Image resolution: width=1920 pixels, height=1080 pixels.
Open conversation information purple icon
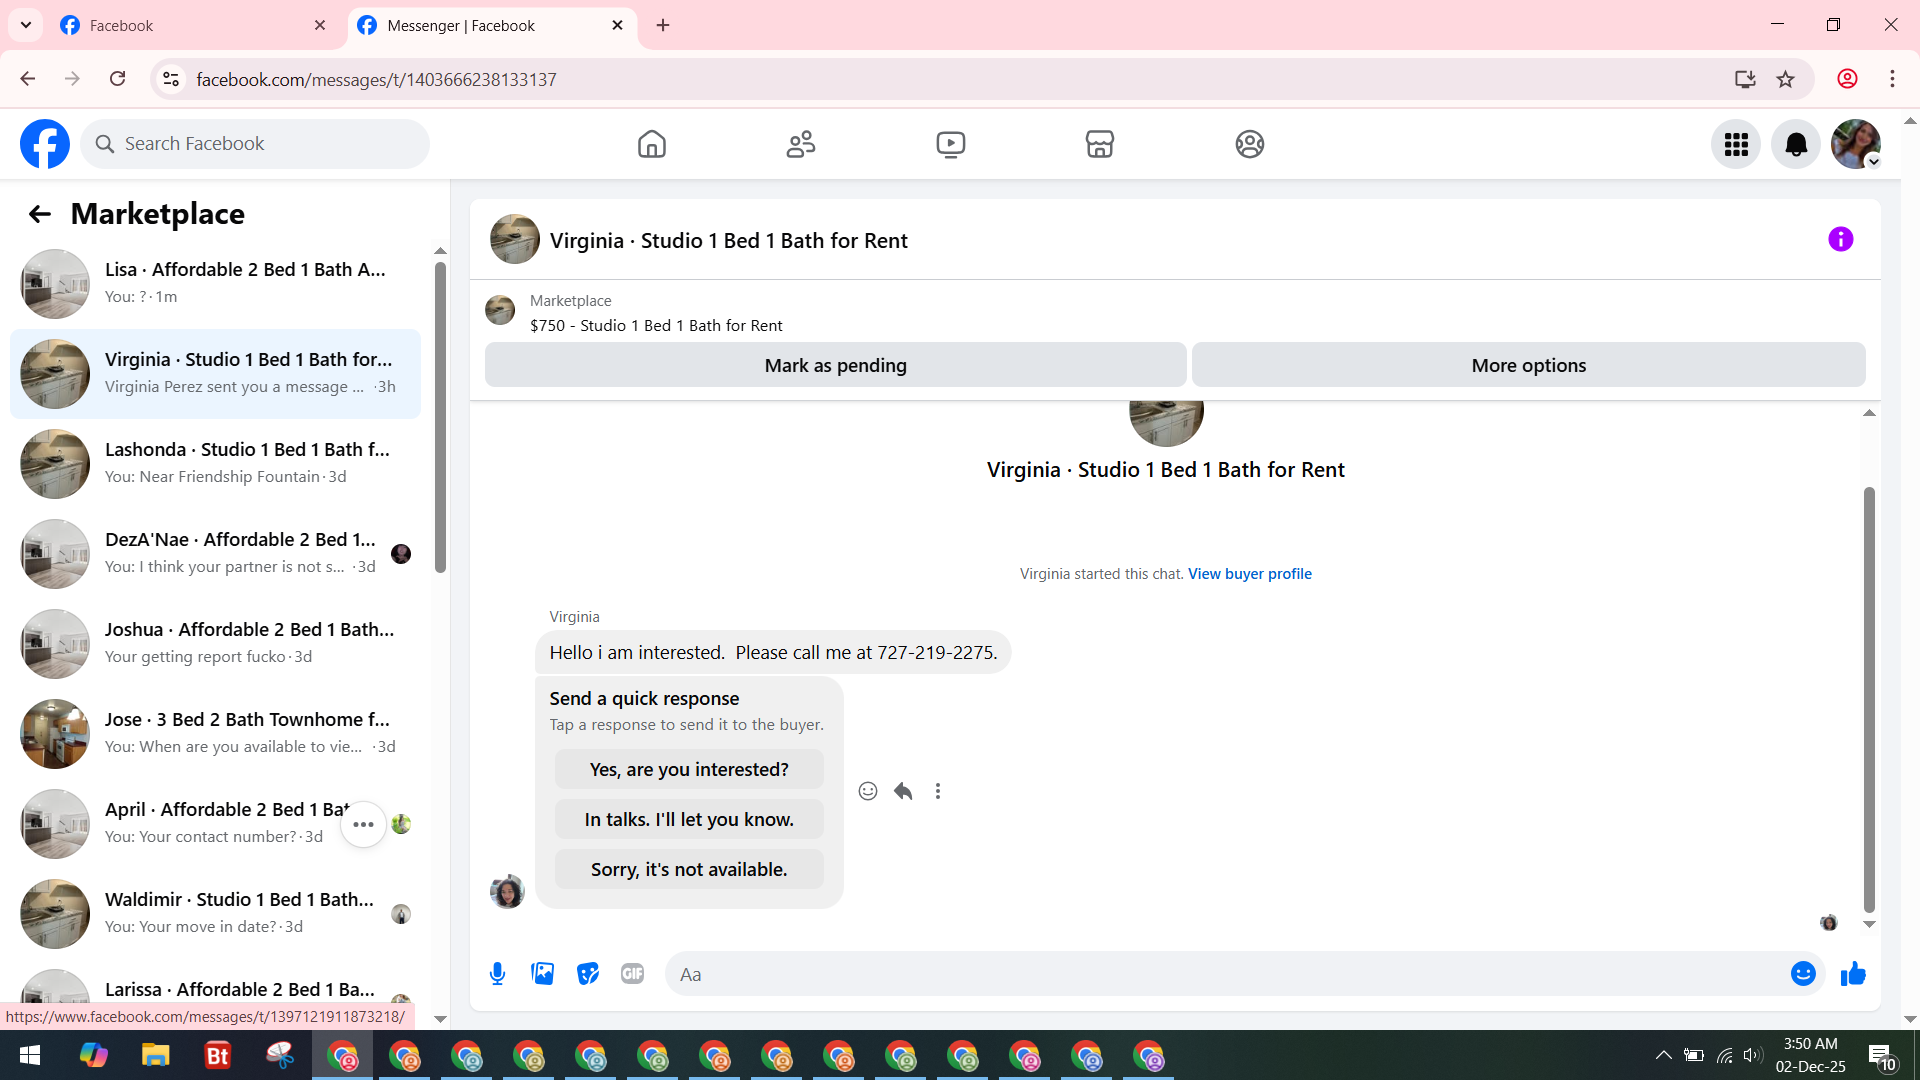(x=1840, y=240)
